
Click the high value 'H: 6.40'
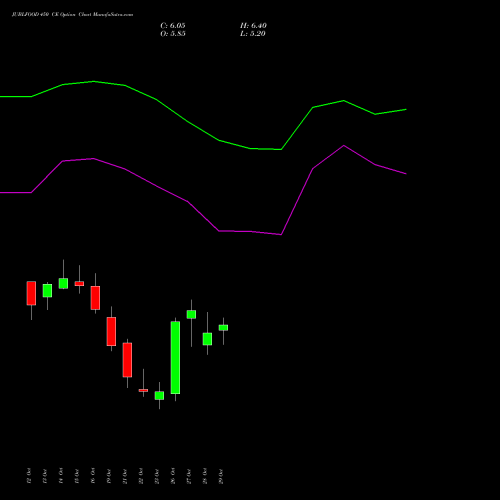click(x=253, y=26)
